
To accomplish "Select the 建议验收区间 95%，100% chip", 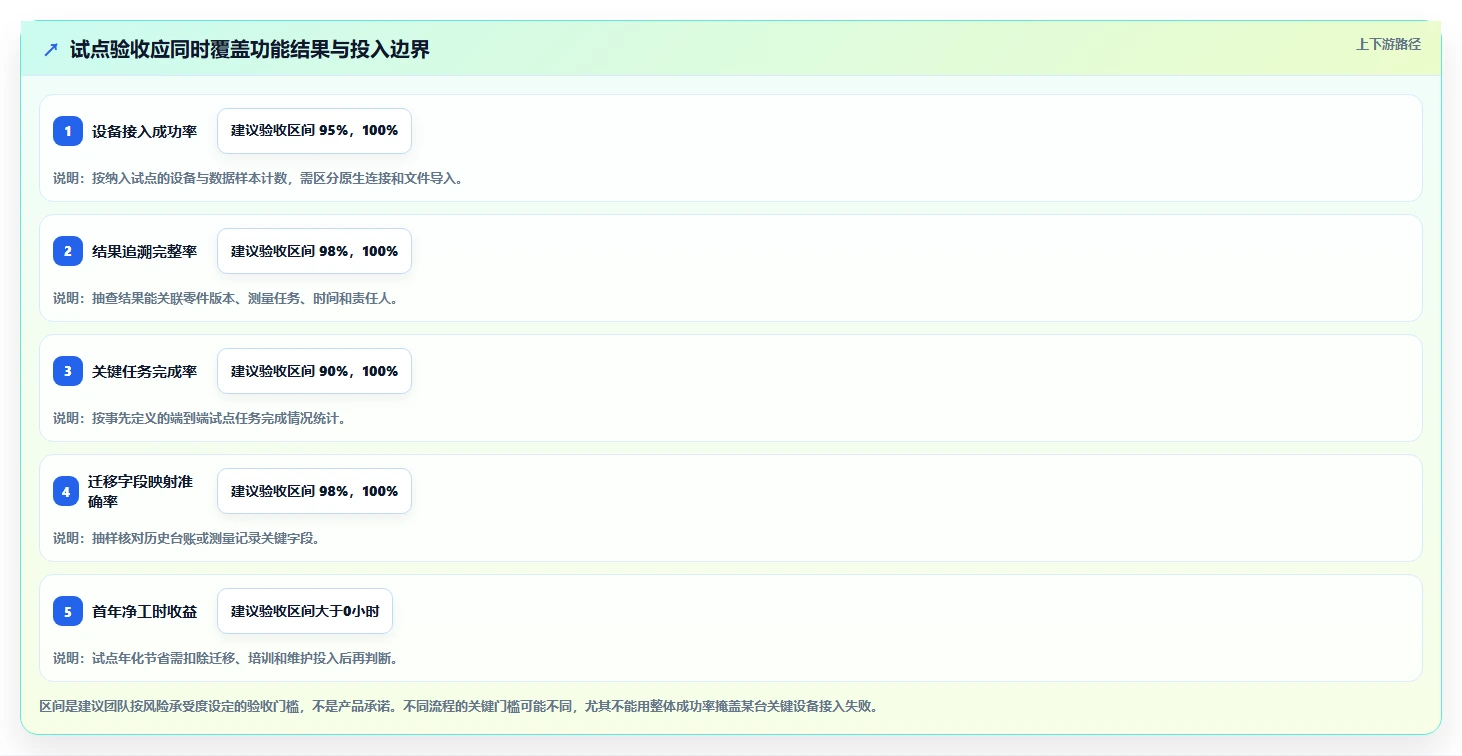I will (x=314, y=131).
